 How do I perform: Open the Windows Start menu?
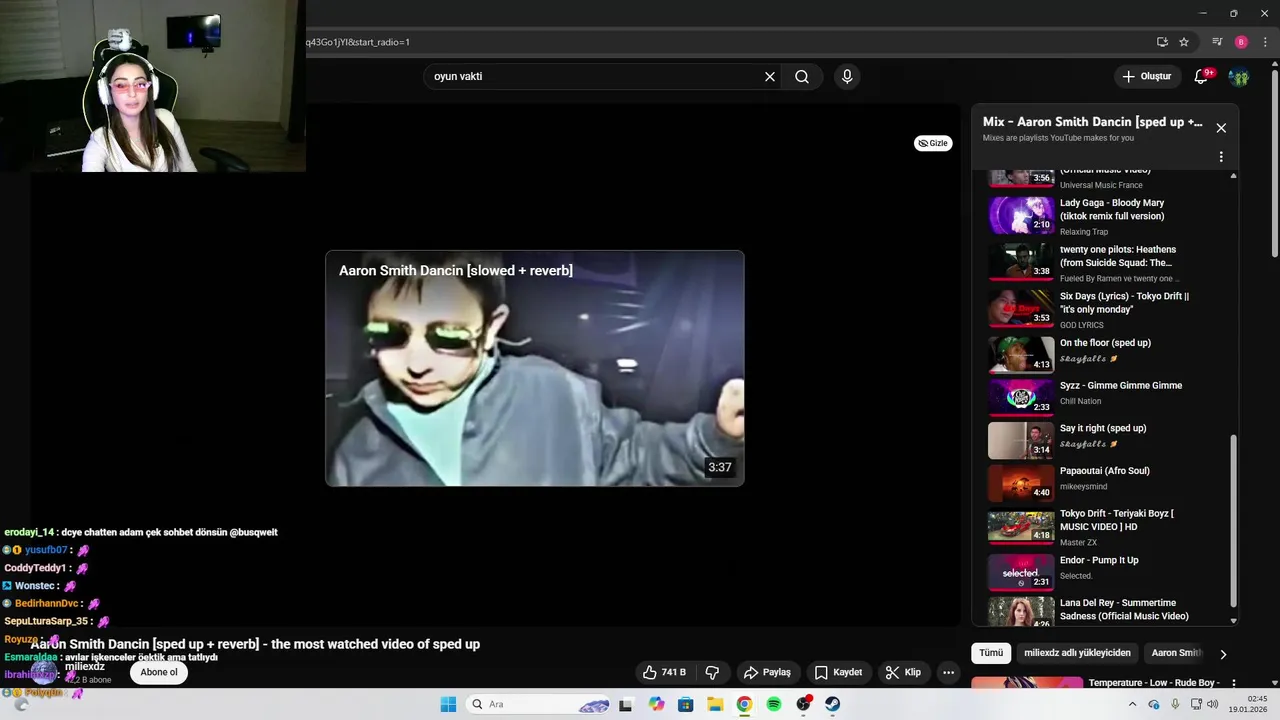[448, 704]
